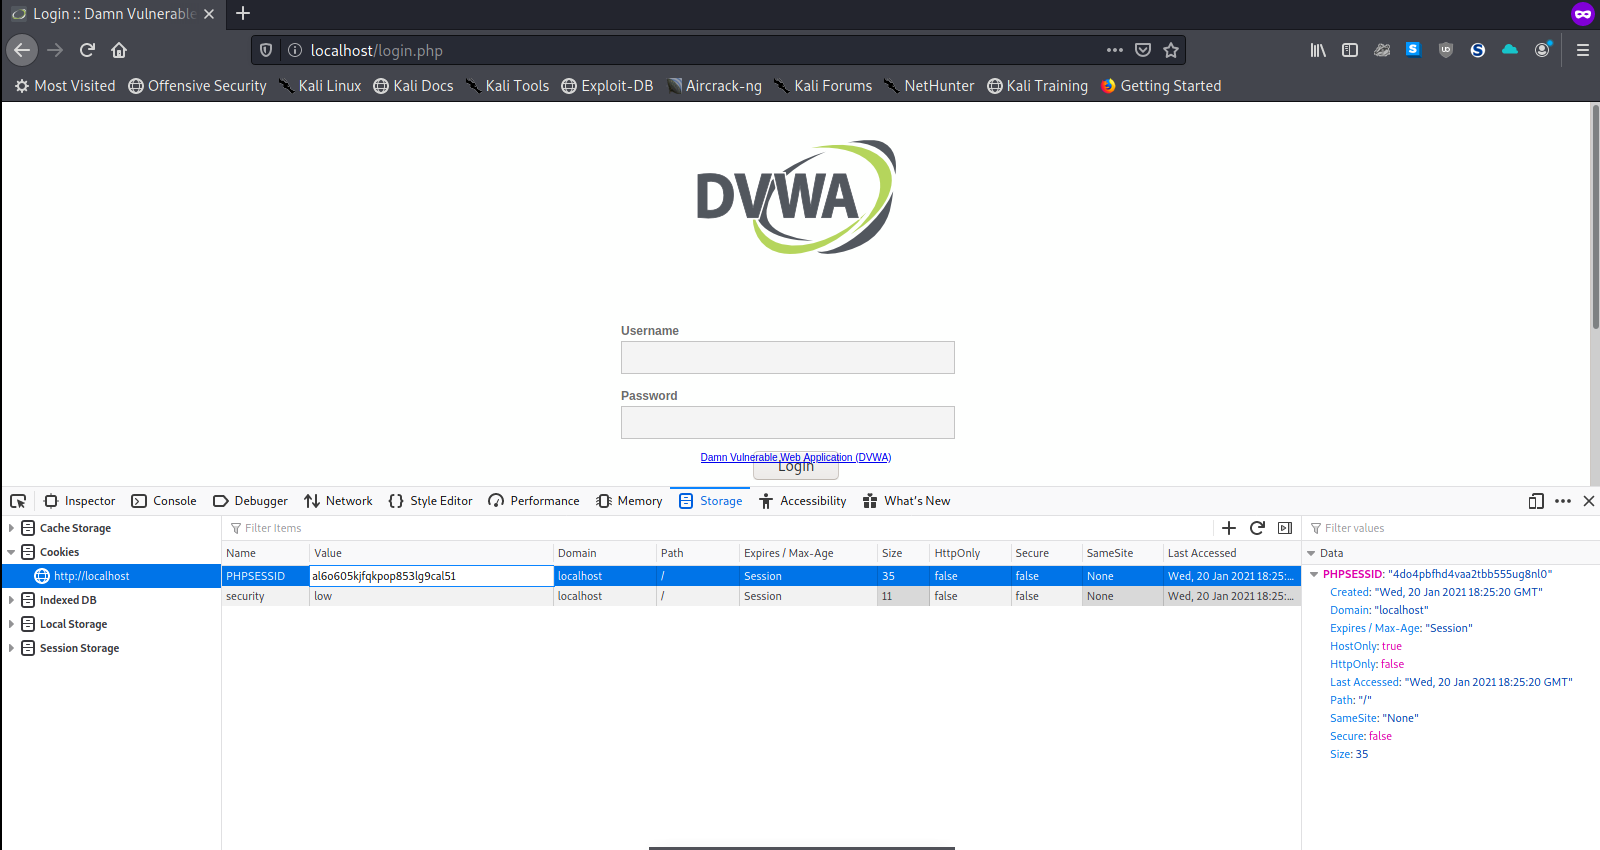
Task: Collapse the Data section in sidebar
Action: click(1311, 553)
